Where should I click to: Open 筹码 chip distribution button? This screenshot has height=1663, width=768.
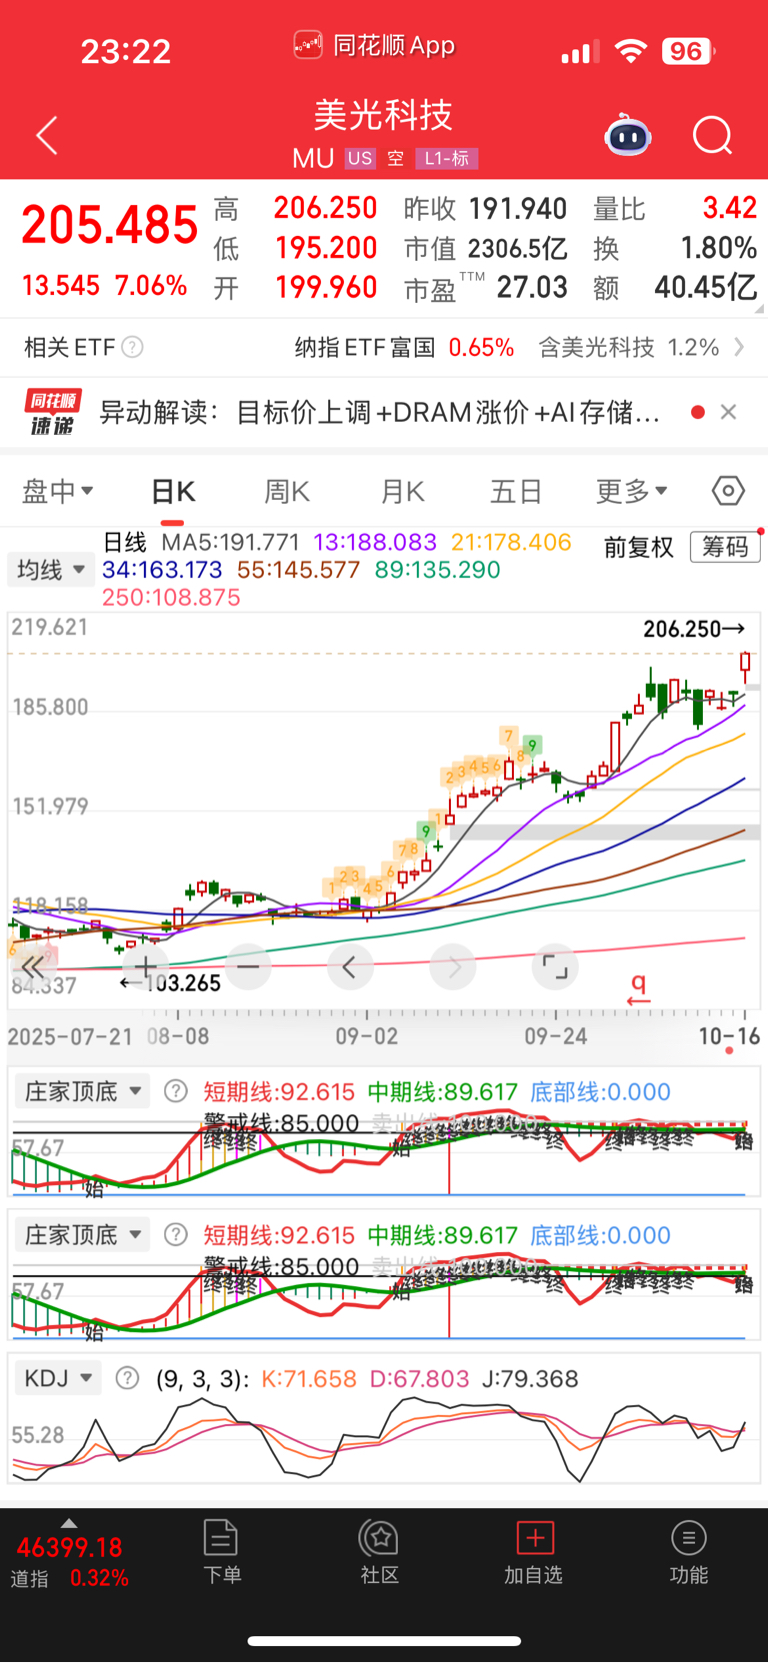coord(725,547)
